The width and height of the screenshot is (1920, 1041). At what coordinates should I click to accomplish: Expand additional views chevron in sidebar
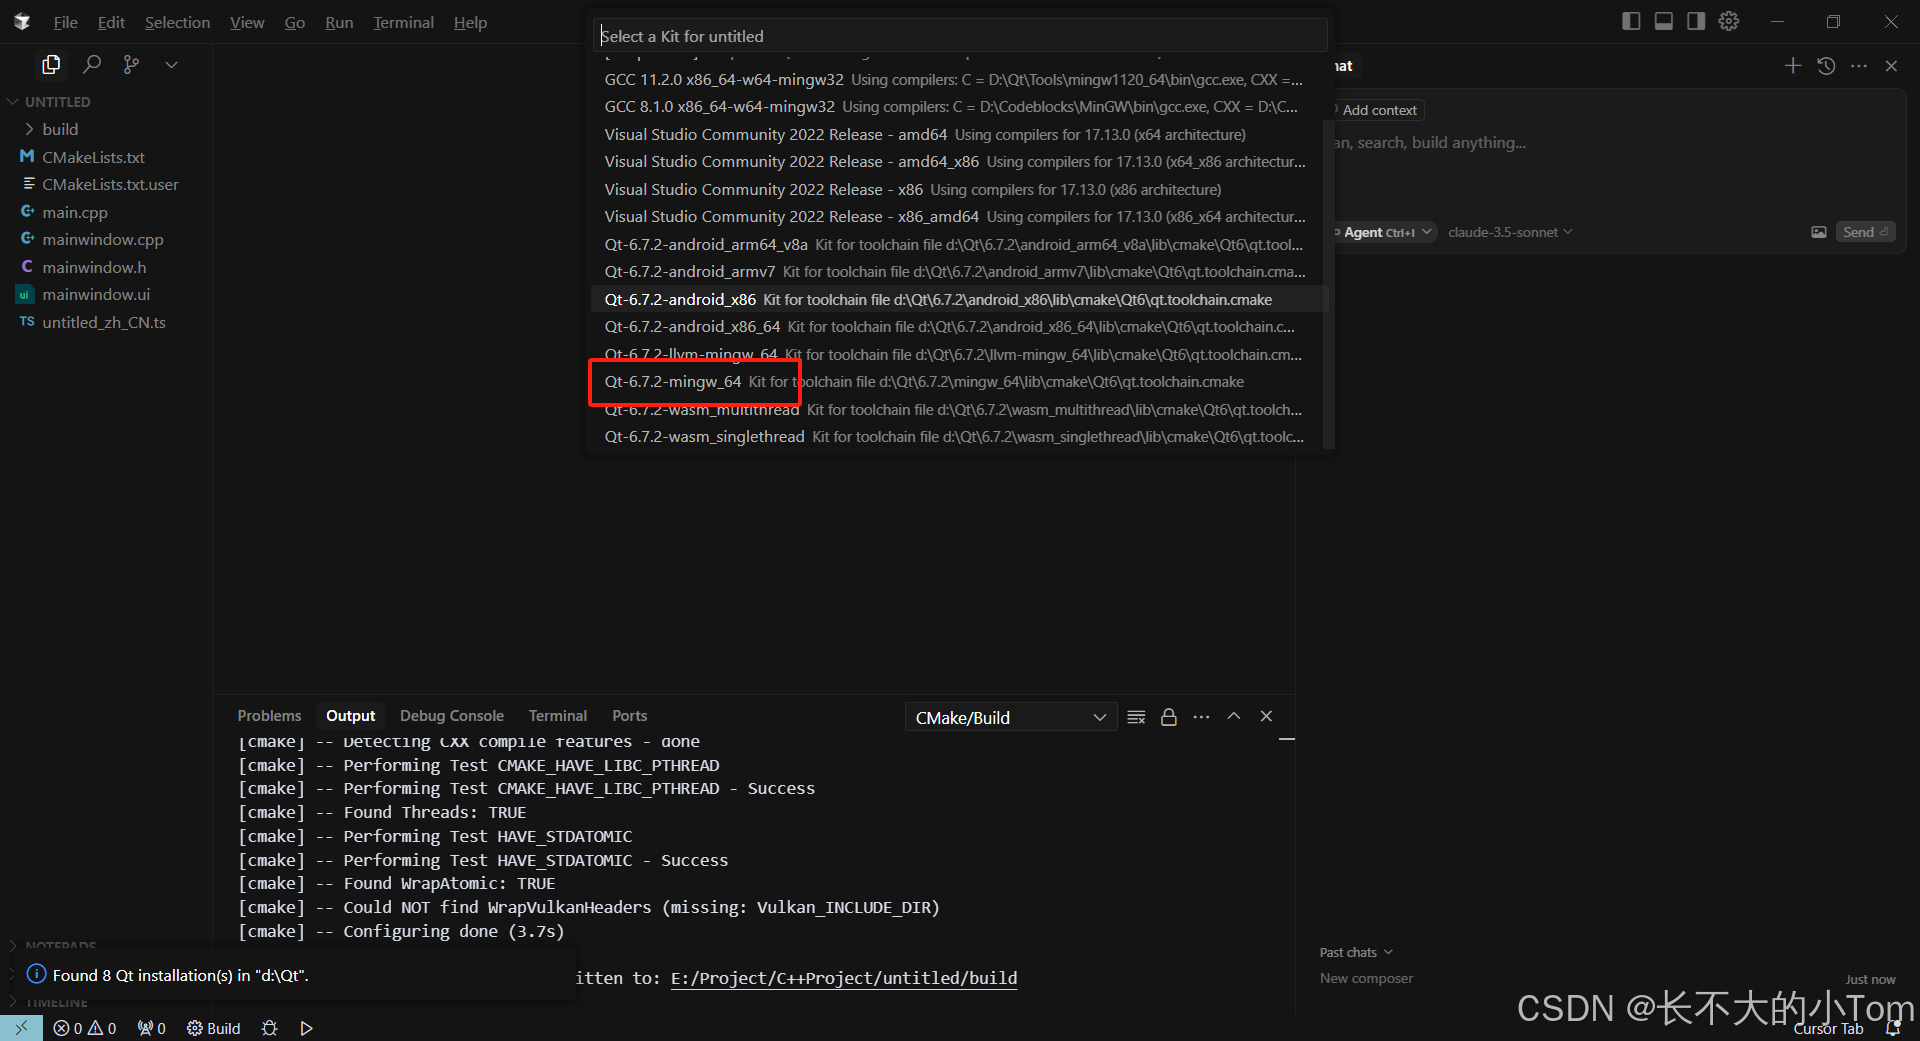click(x=172, y=65)
